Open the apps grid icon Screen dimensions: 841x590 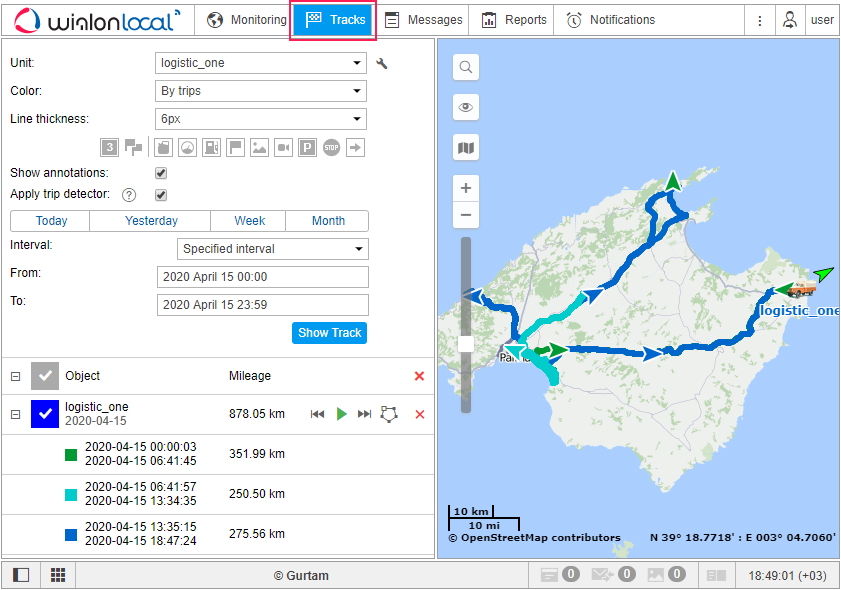58,576
